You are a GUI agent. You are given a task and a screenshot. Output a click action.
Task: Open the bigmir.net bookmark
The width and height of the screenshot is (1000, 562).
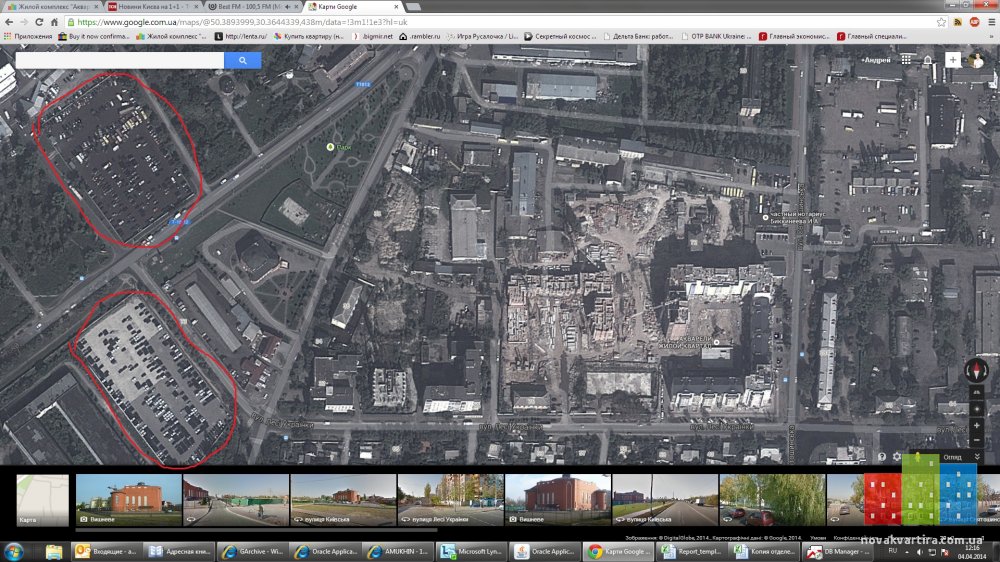[x=373, y=36]
